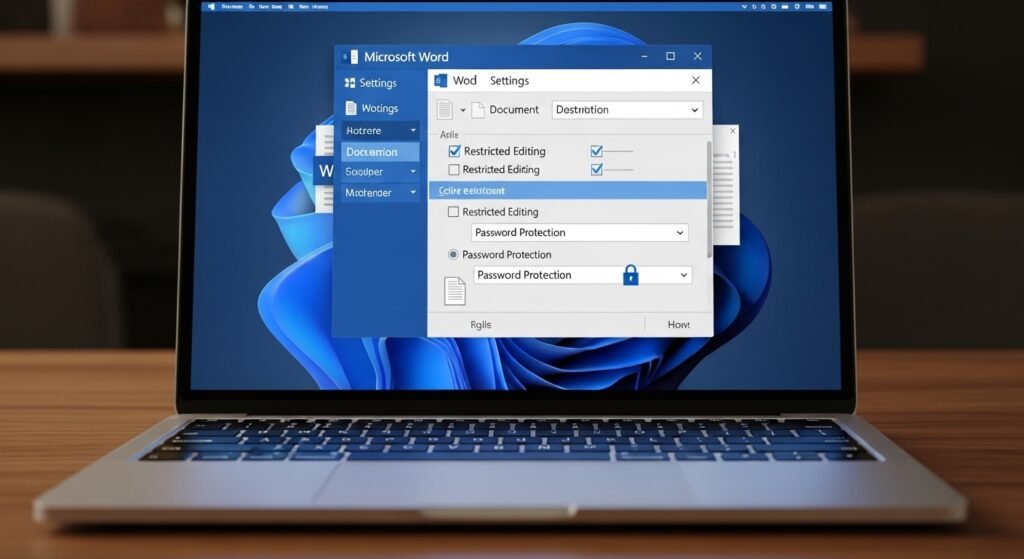1024x559 pixels.
Task: Click the dialog's vertical scrollbar
Action: [710, 200]
